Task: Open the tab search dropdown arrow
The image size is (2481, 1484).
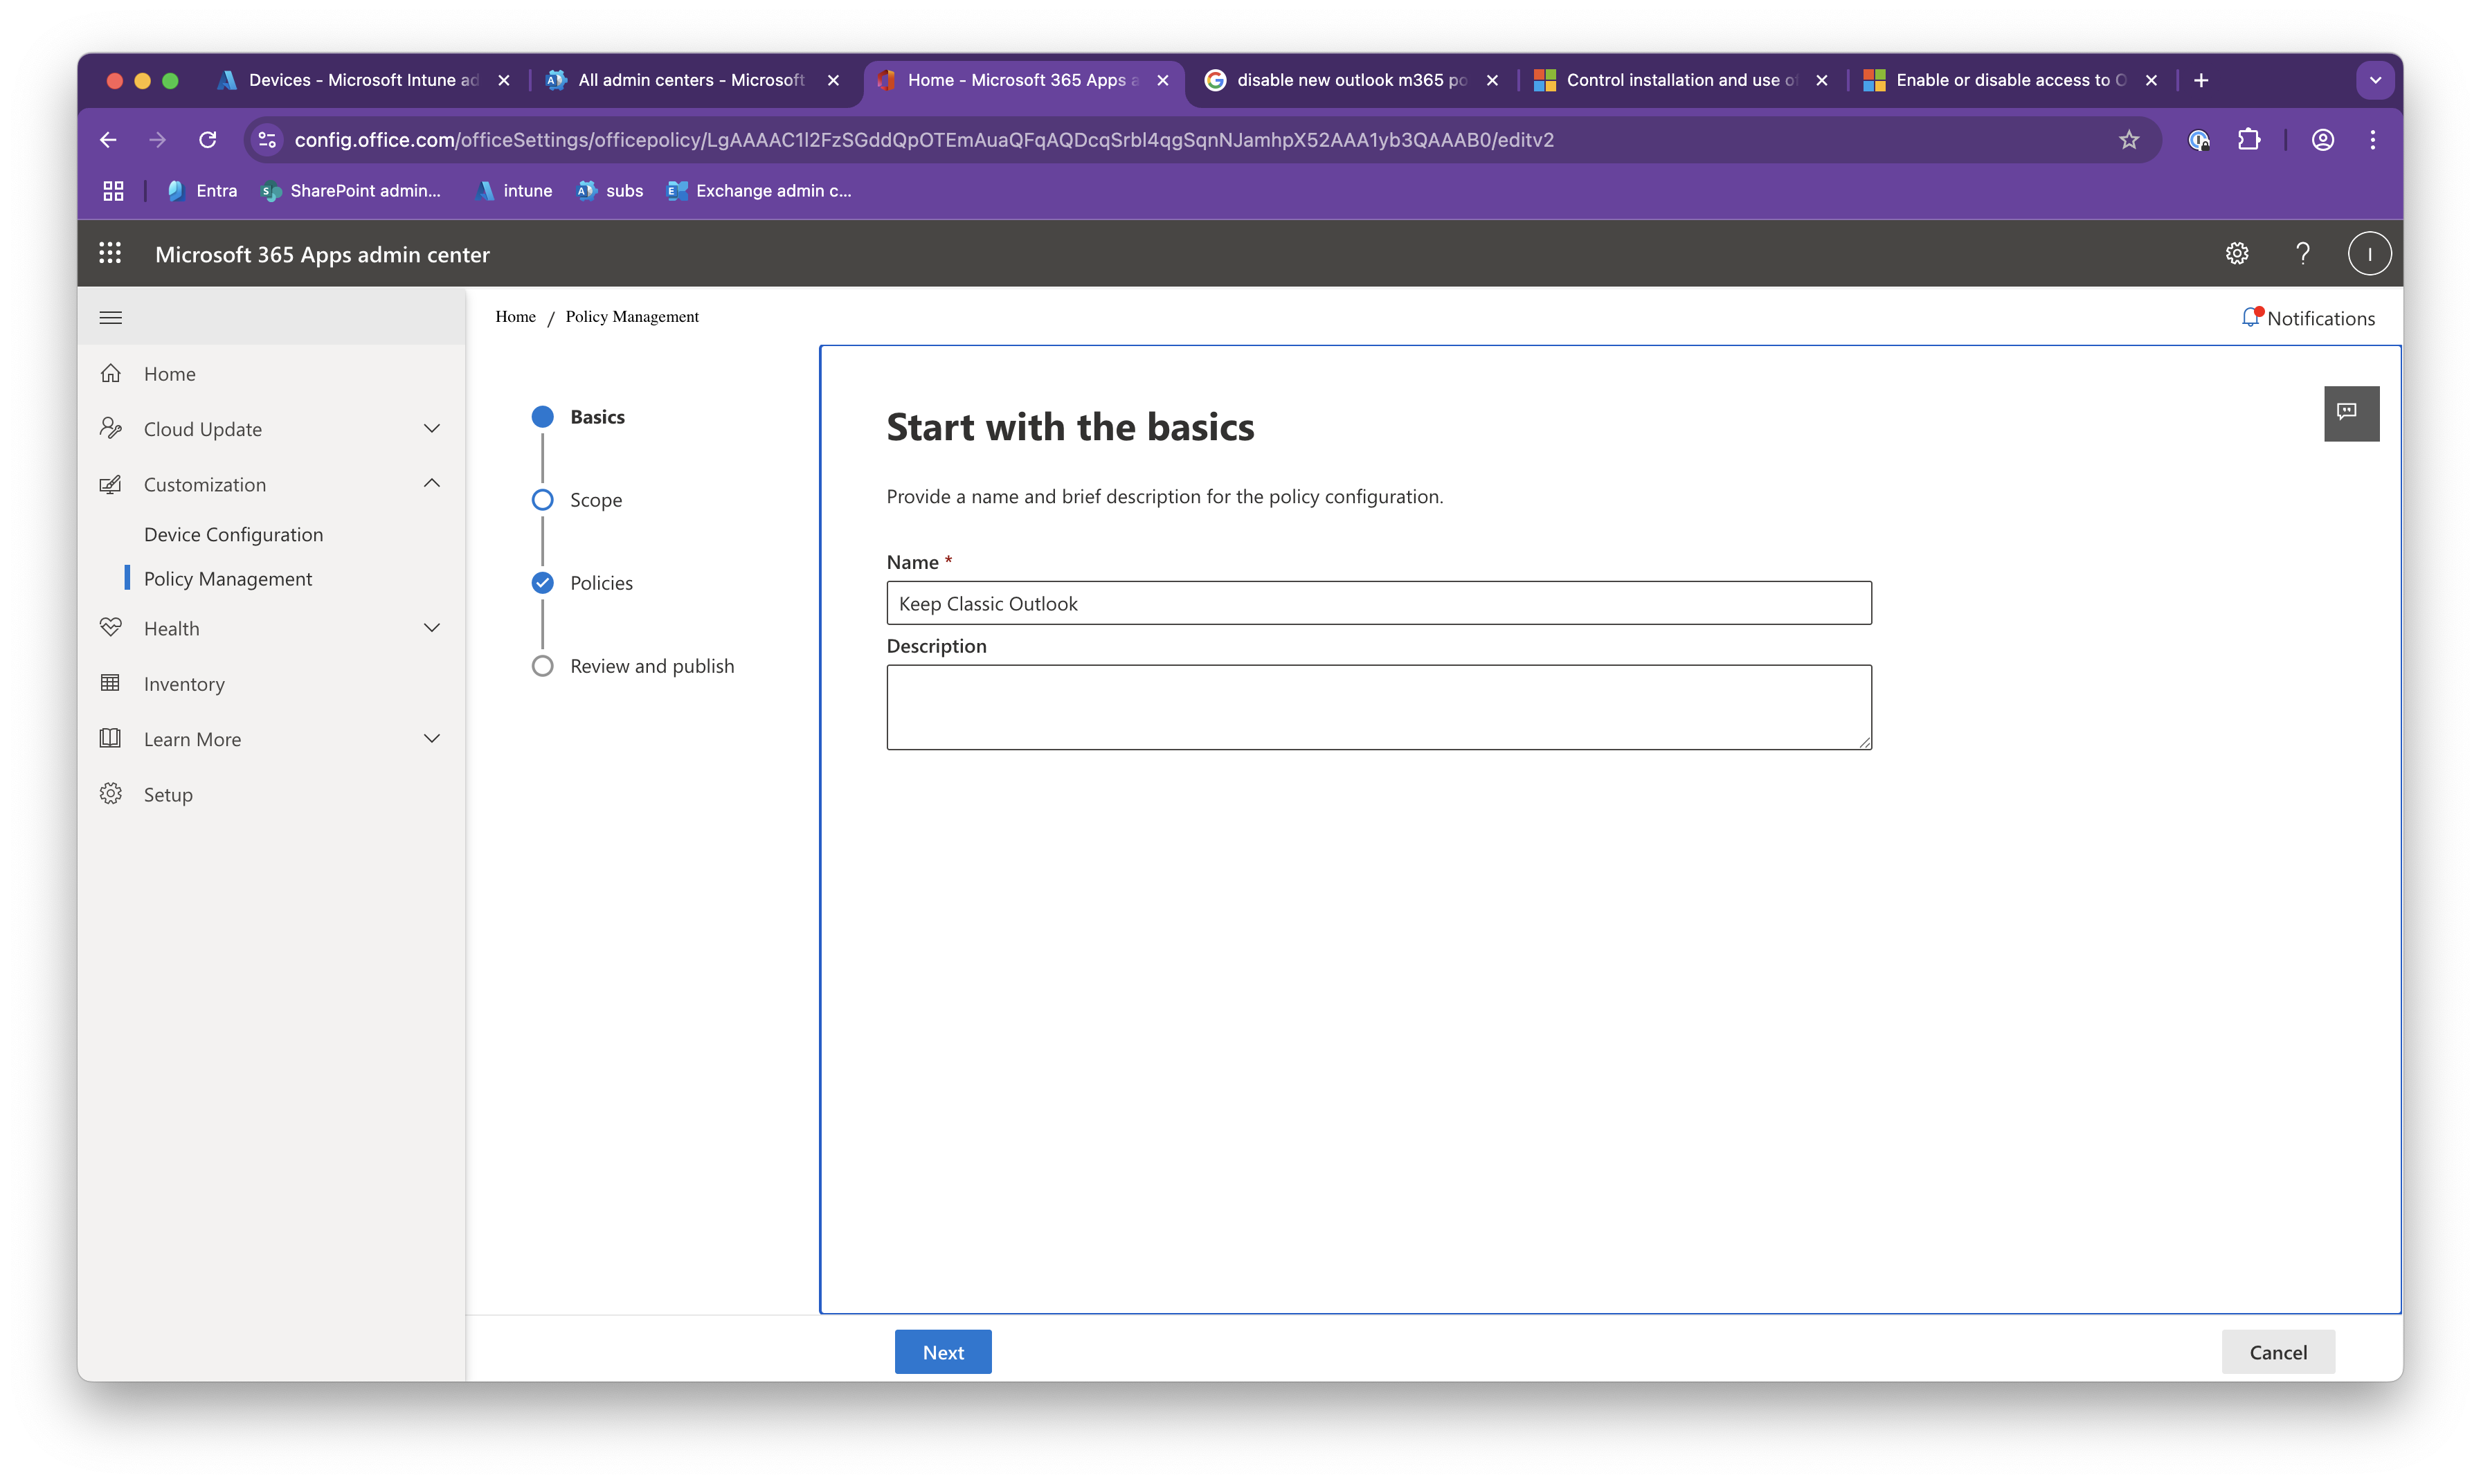Action: click(2375, 80)
